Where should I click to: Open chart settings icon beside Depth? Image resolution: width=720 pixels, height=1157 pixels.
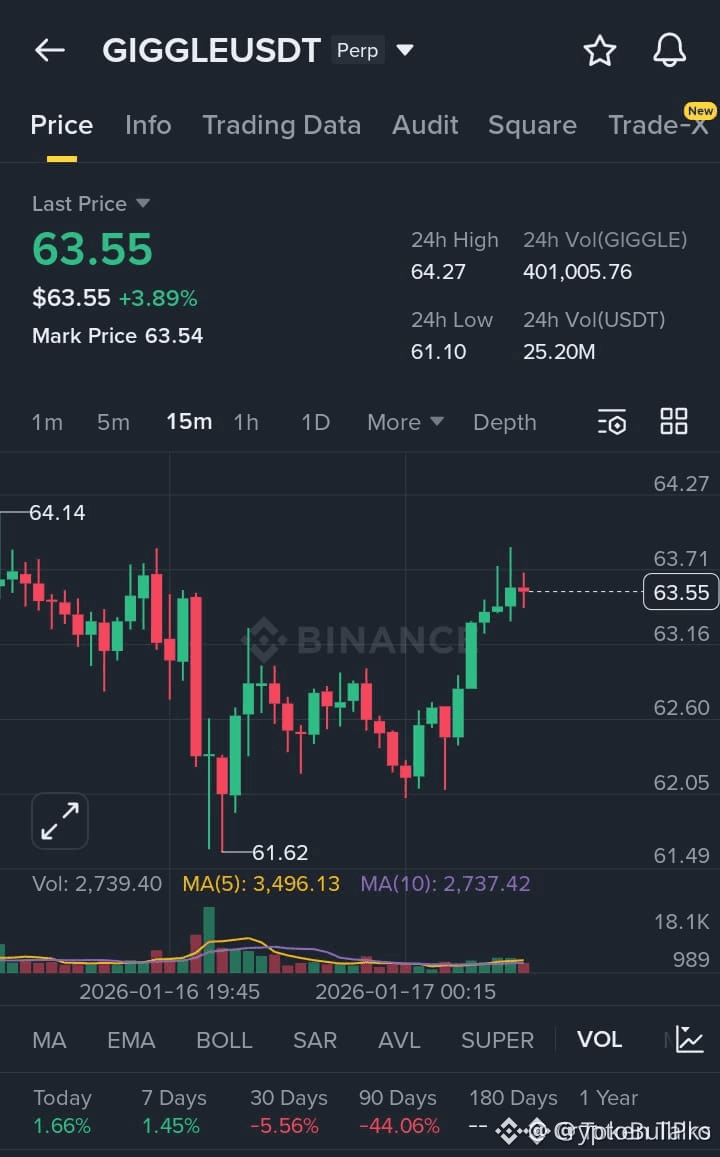[x=611, y=421]
